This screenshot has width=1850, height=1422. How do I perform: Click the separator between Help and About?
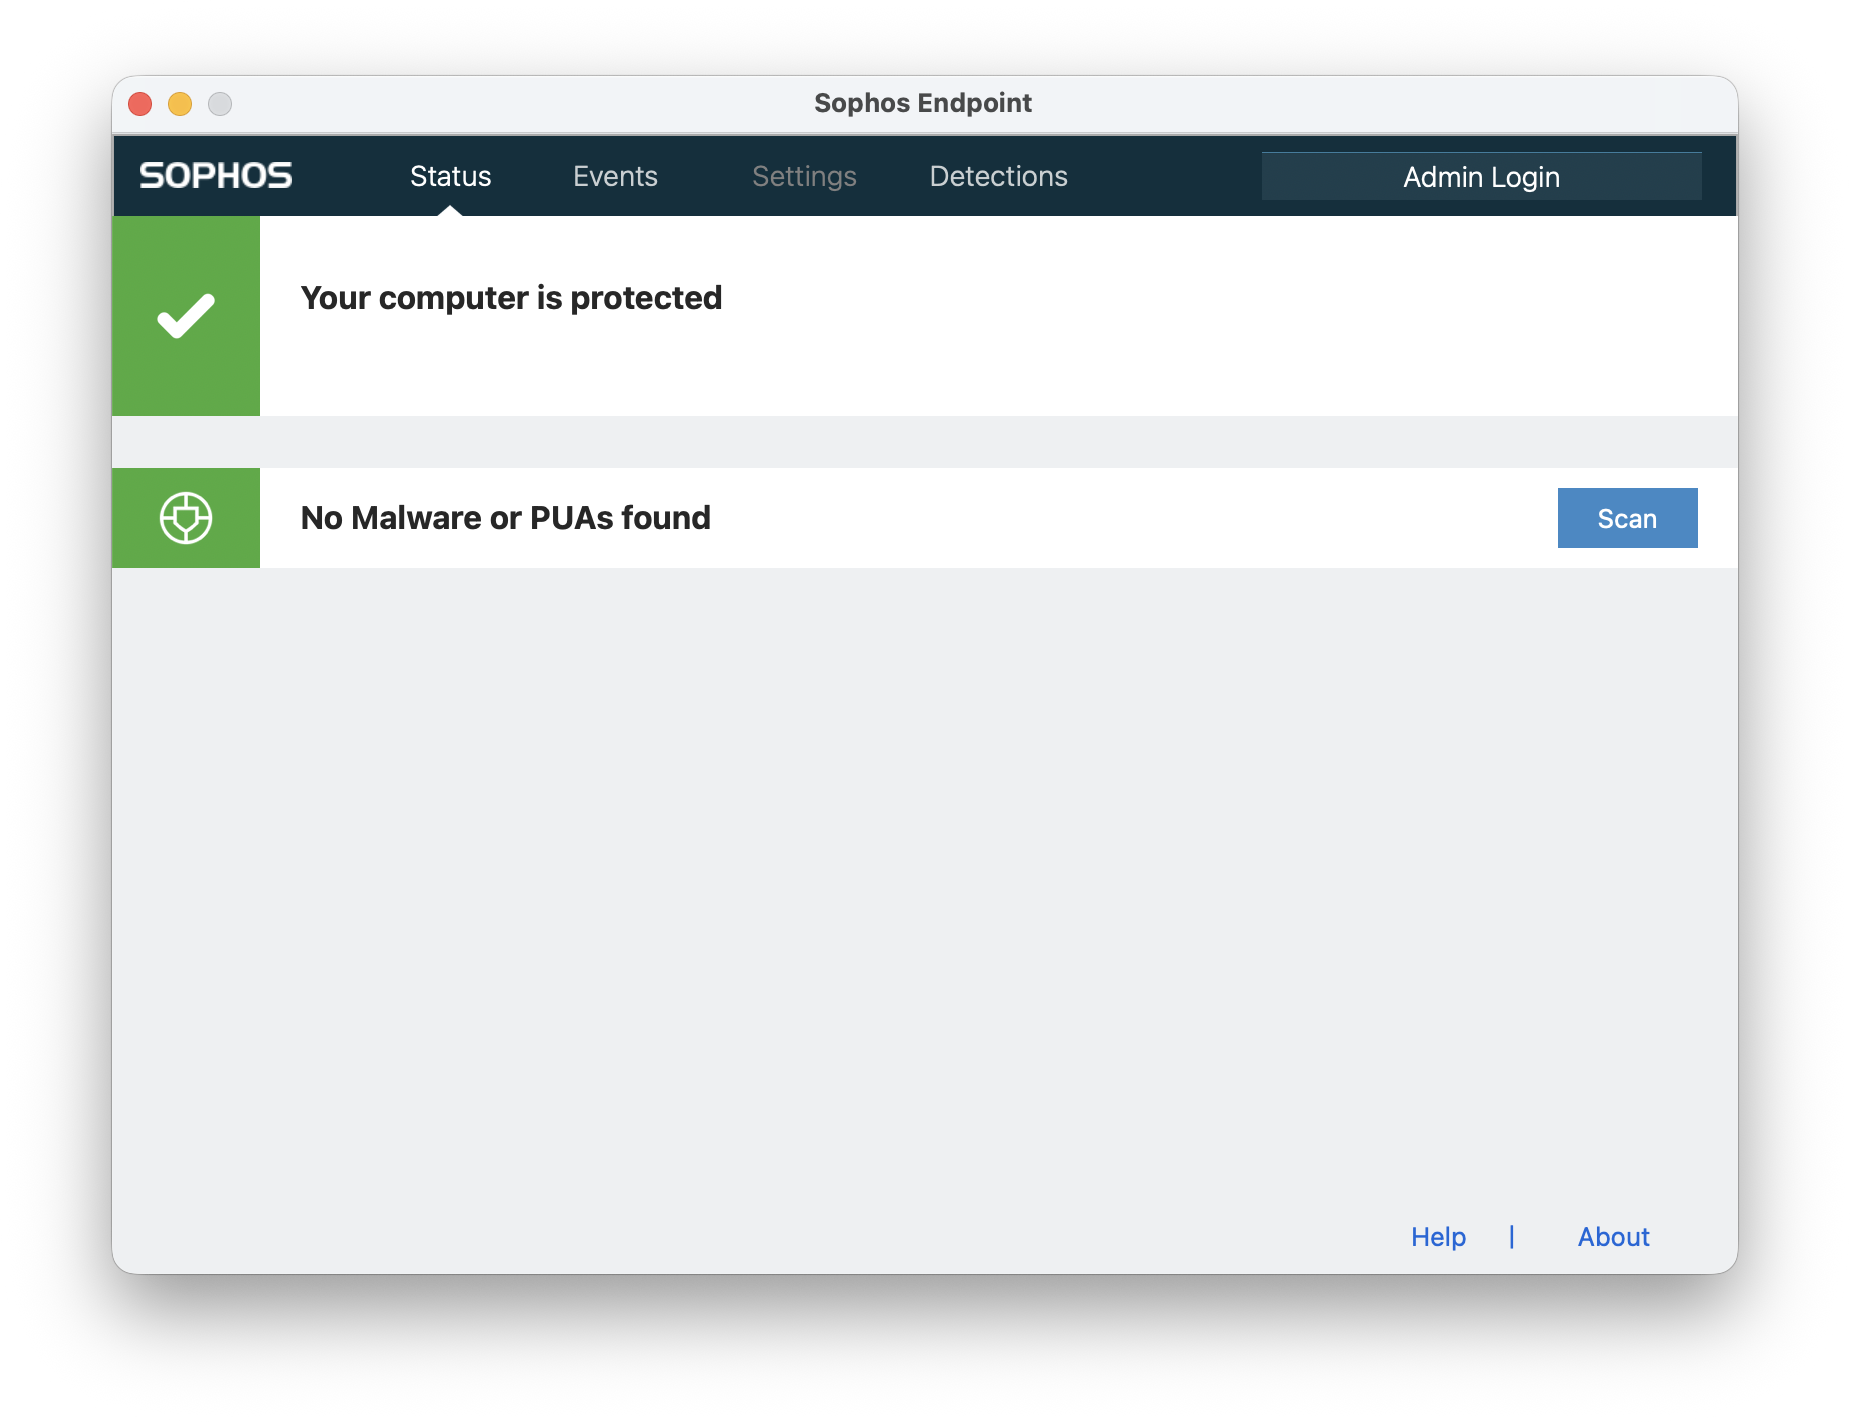[x=1512, y=1237]
